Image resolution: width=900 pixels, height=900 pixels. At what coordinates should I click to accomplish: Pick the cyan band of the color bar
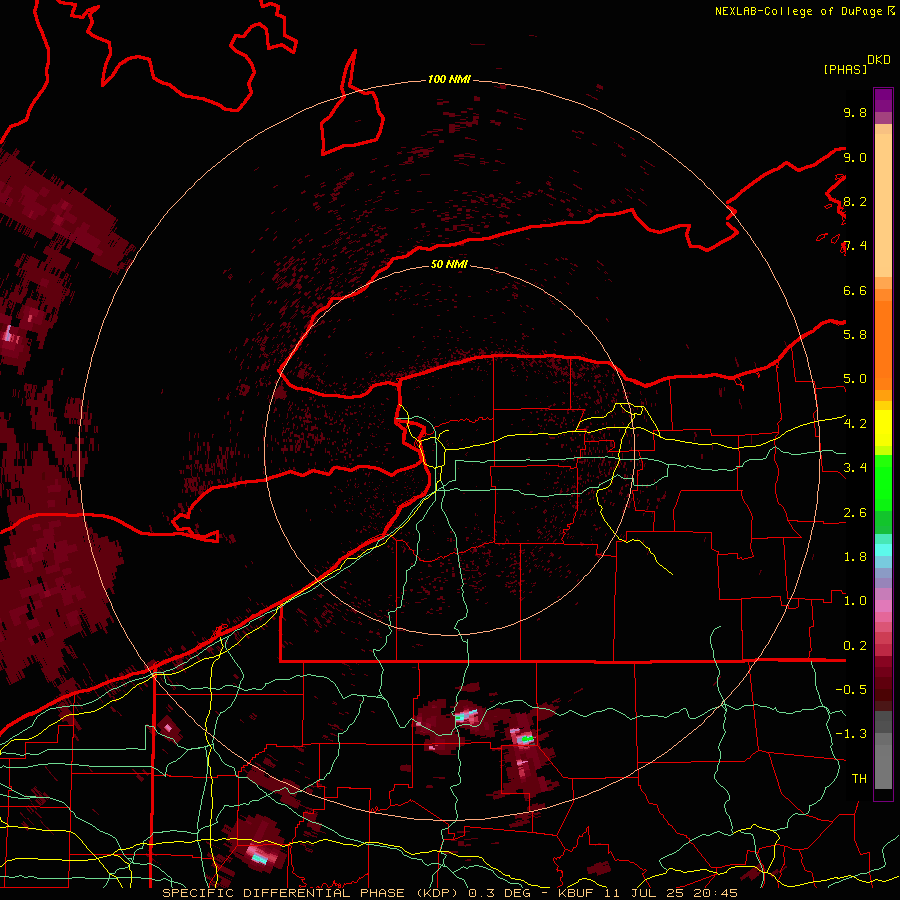[883, 550]
